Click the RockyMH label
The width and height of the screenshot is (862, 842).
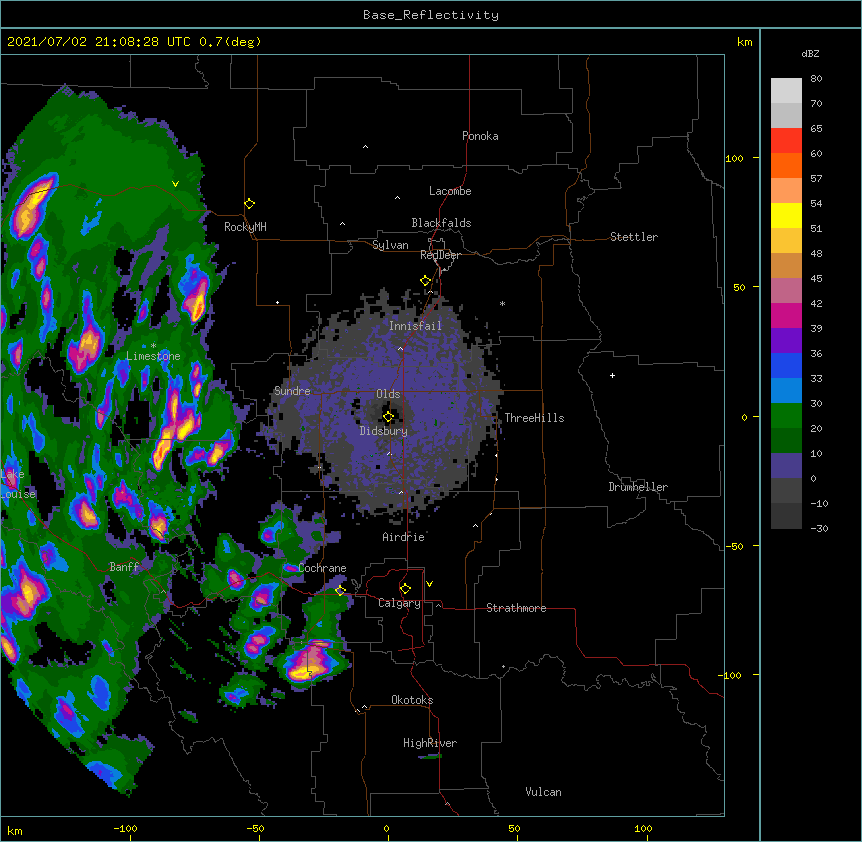coord(245,227)
